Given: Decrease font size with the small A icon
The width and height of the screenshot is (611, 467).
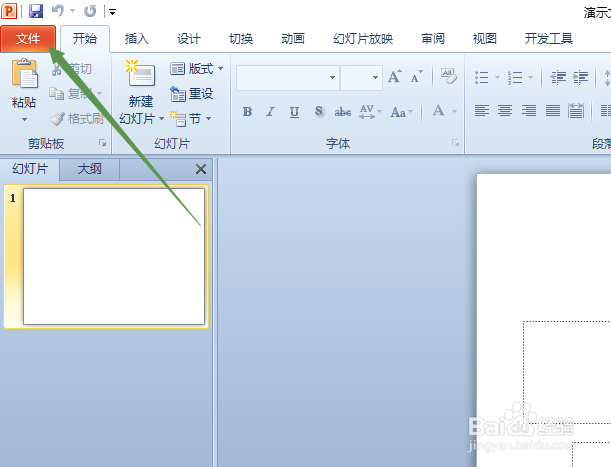Looking at the screenshot, I should pos(416,76).
